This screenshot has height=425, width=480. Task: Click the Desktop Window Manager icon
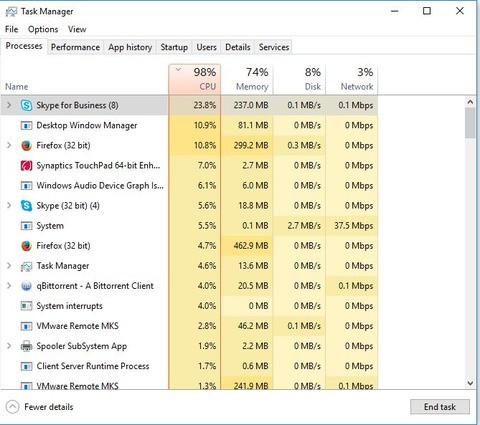click(x=26, y=126)
